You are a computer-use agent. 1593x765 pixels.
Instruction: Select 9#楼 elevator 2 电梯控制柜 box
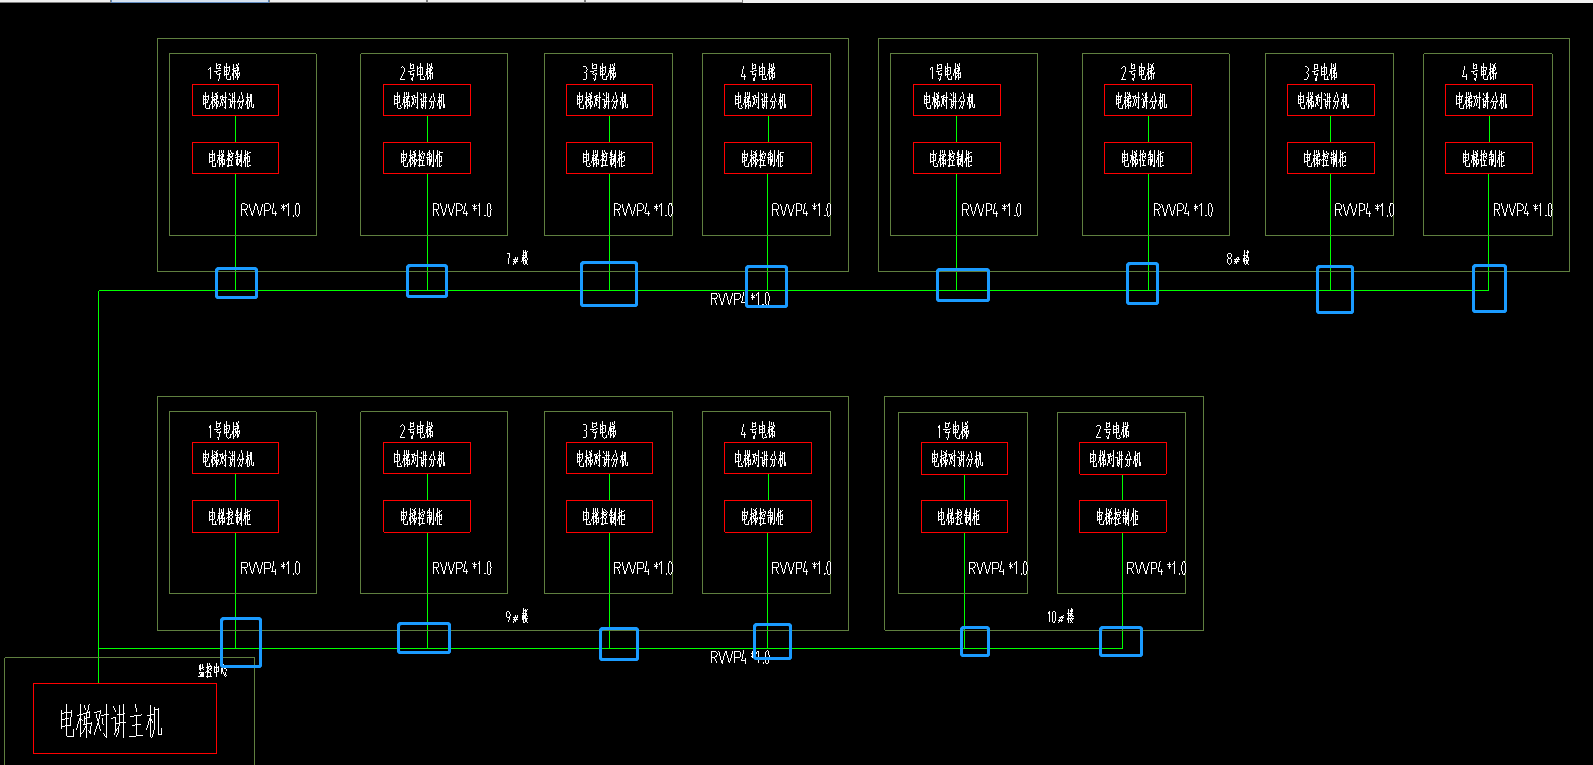pyautogui.click(x=427, y=516)
